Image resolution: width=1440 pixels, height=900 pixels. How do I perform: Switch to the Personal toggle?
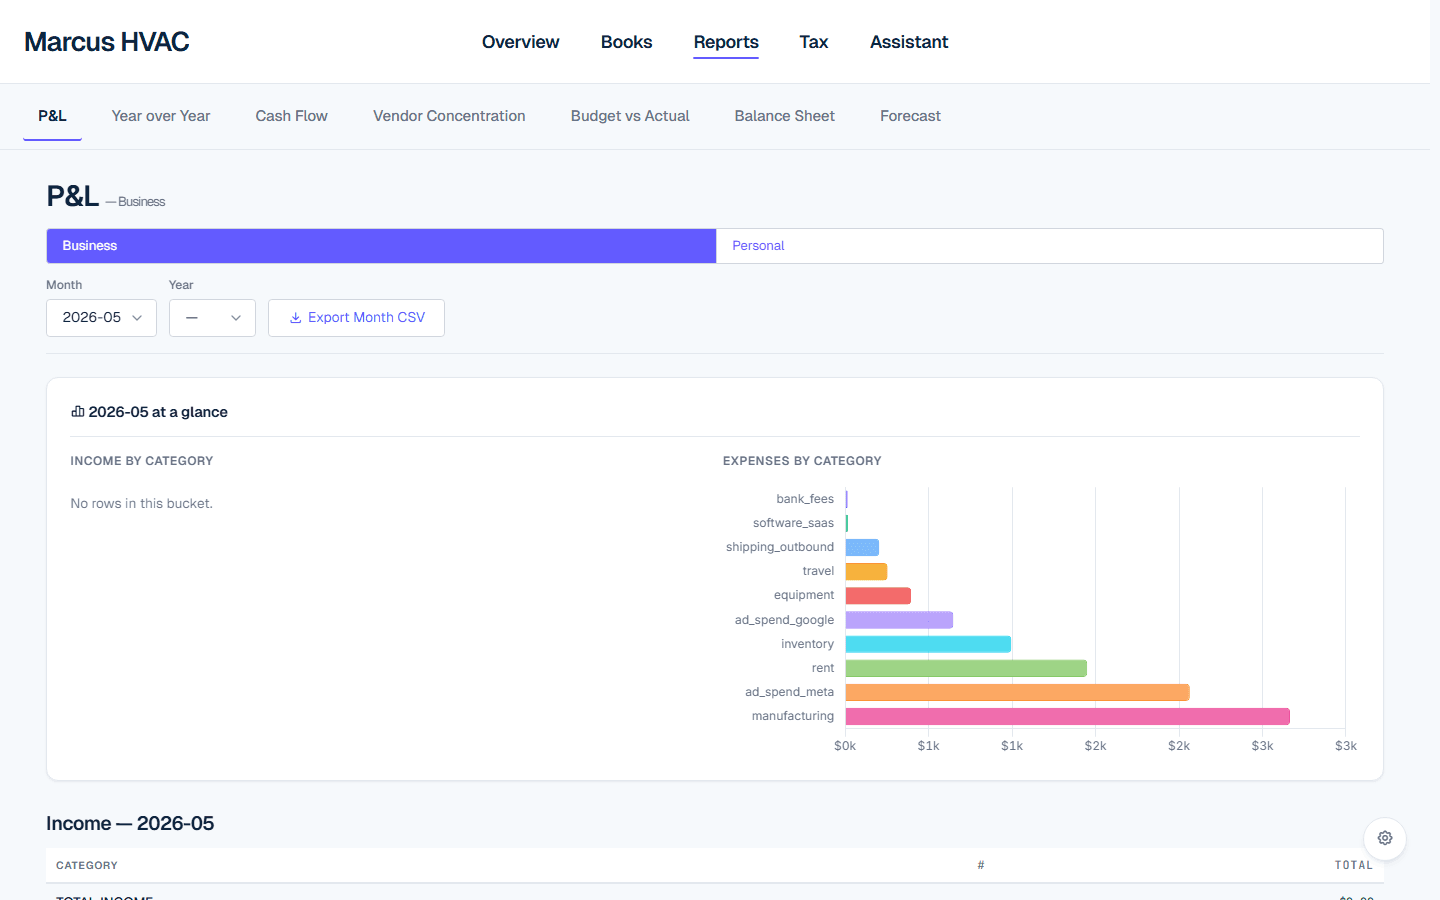(1049, 246)
